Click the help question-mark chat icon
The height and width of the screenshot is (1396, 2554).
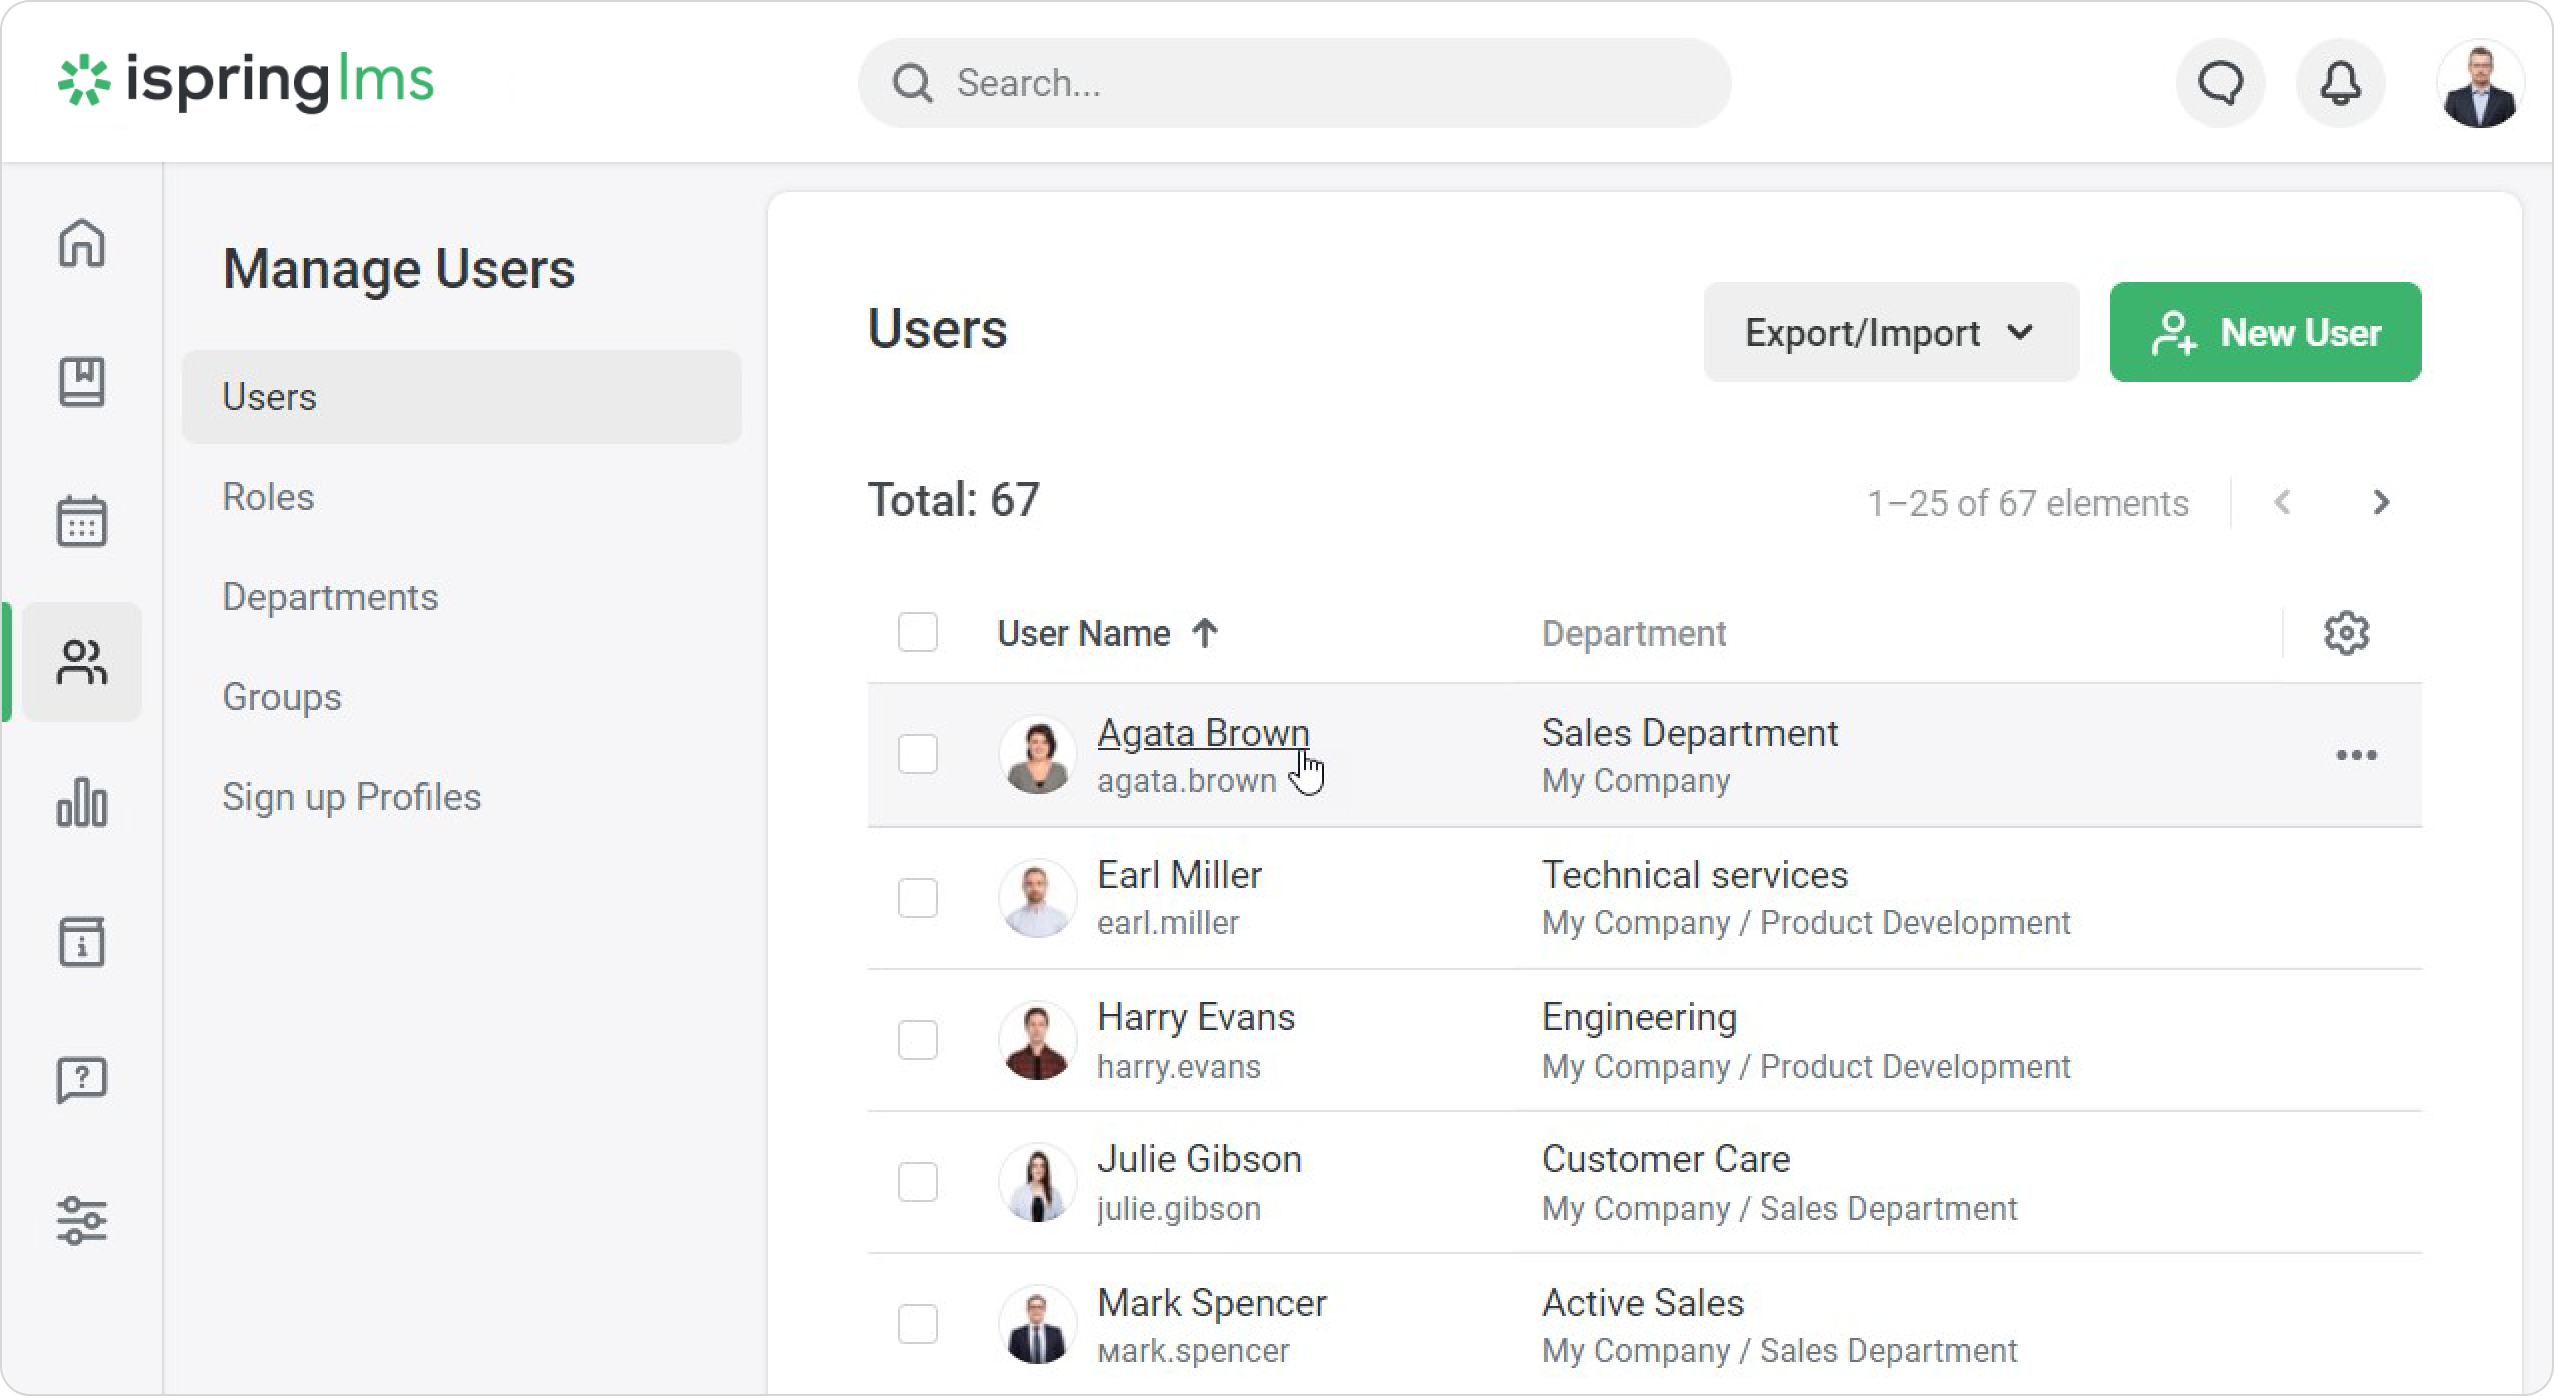point(81,1081)
